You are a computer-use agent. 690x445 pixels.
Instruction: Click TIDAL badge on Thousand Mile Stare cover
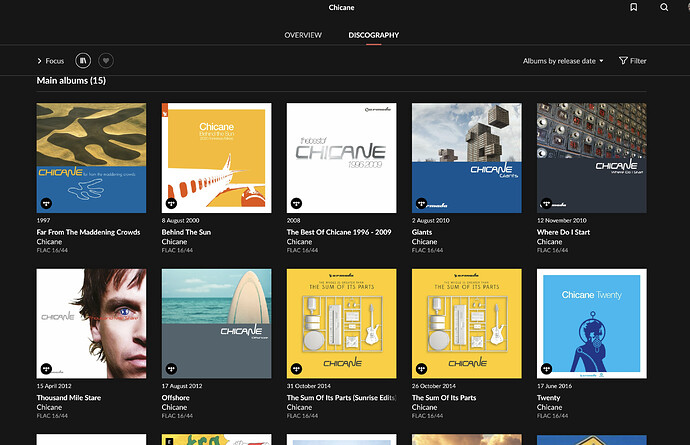click(46, 369)
